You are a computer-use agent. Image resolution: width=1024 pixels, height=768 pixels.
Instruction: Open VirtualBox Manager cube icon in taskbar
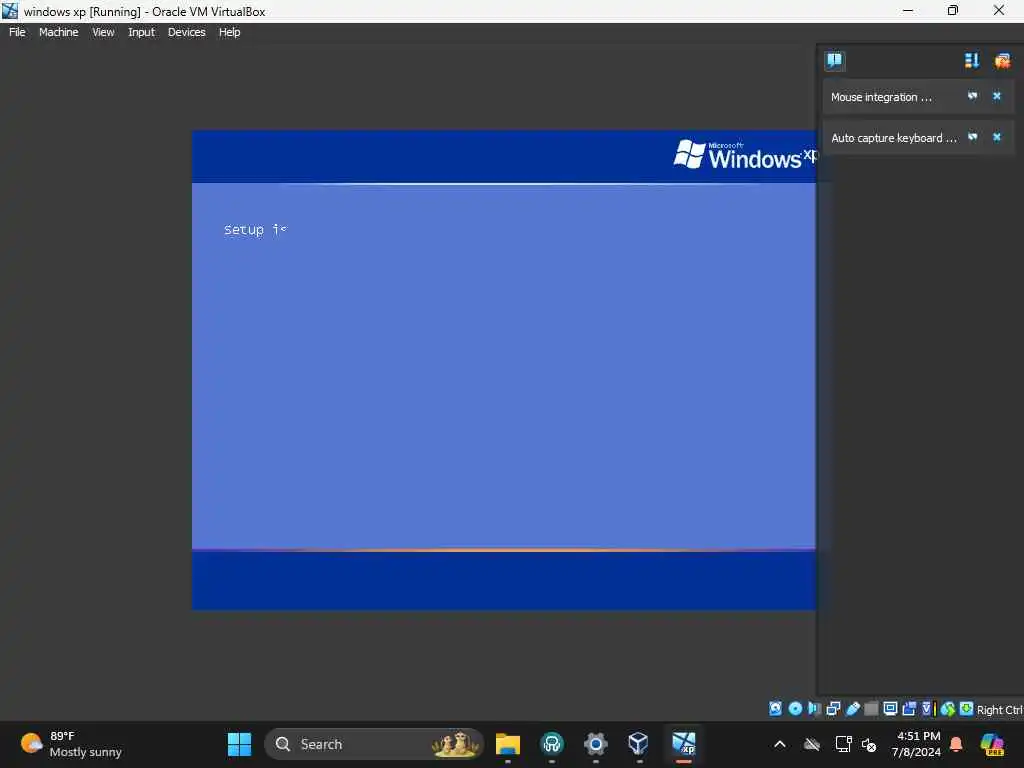click(x=638, y=744)
